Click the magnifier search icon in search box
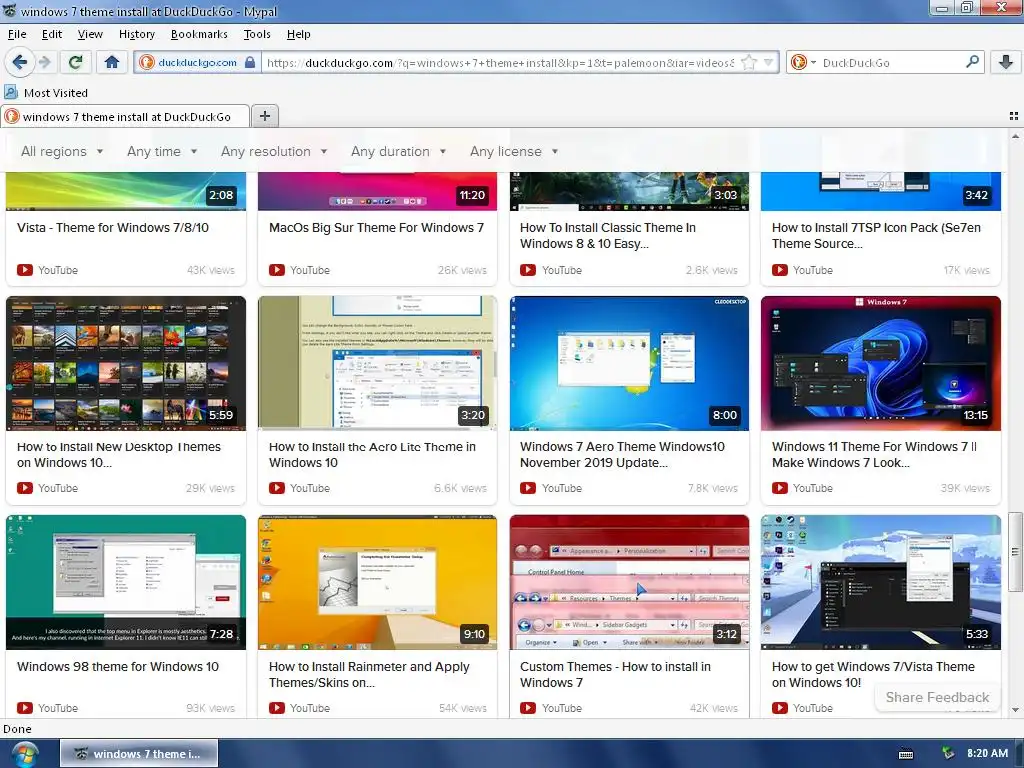The width and height of the screenshot is (1024, 768). (x=972, y=62)
